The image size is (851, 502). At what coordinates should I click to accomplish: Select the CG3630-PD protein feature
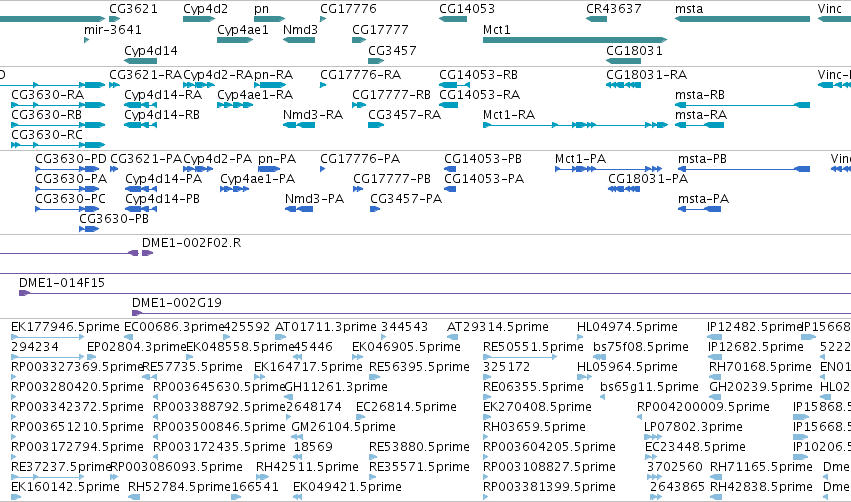(67, 169)
